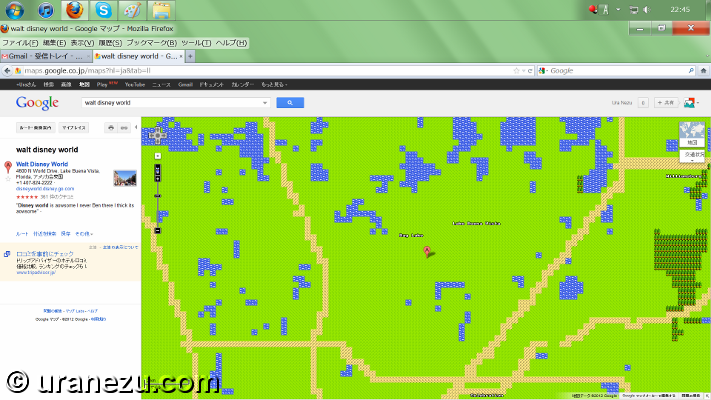Click the Firefox URL address field

click(268, 71)
